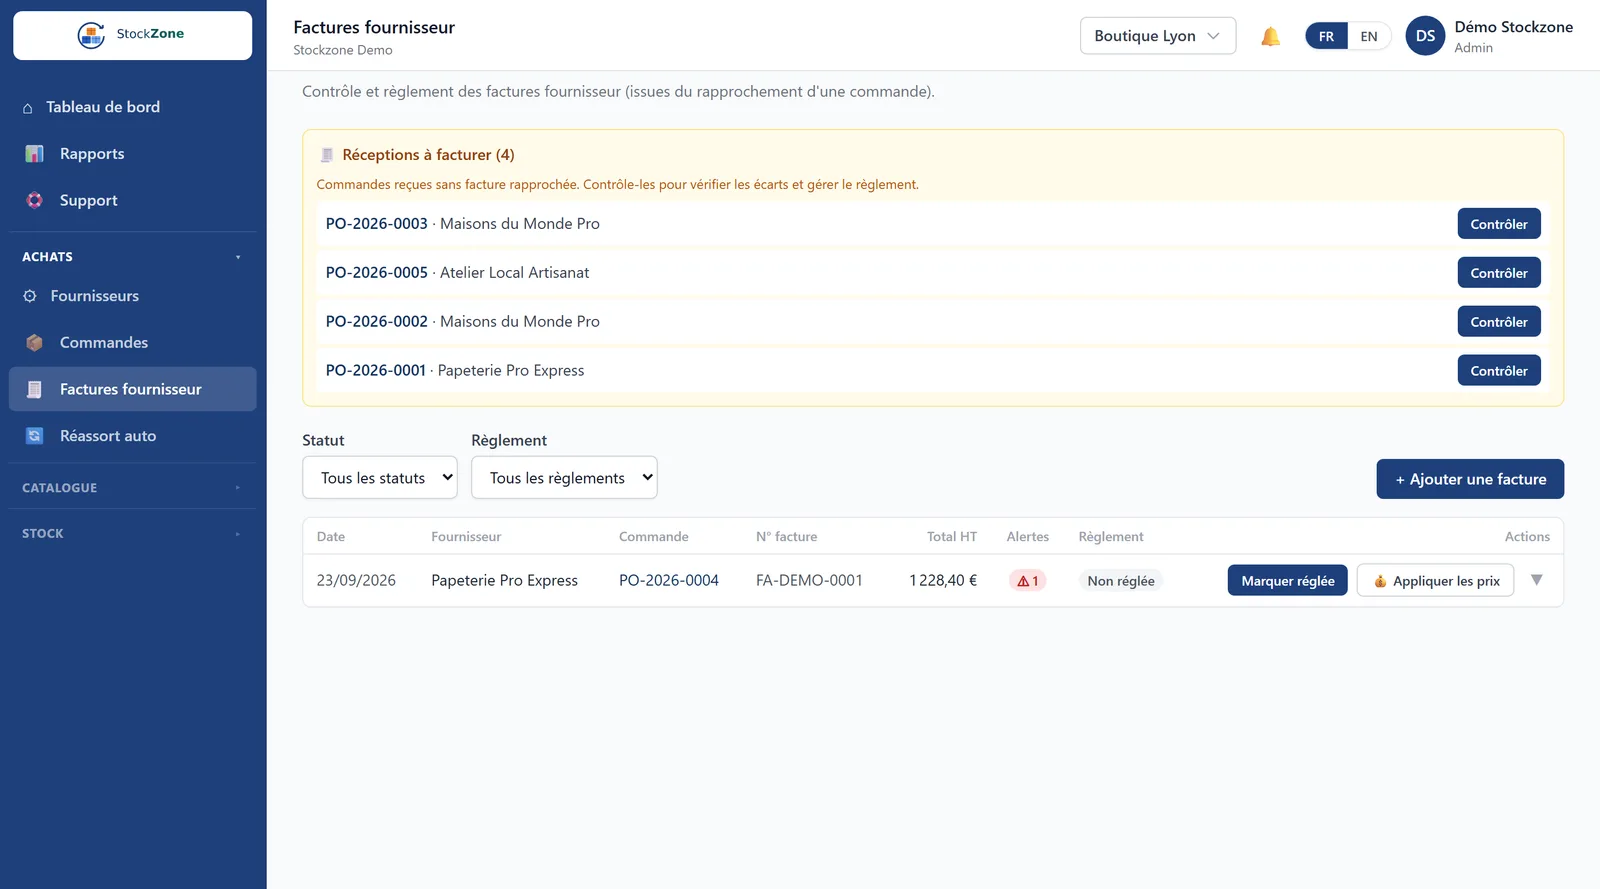Switch language to FR
The image size is (1600, 889).
[x=1326, y=36]
